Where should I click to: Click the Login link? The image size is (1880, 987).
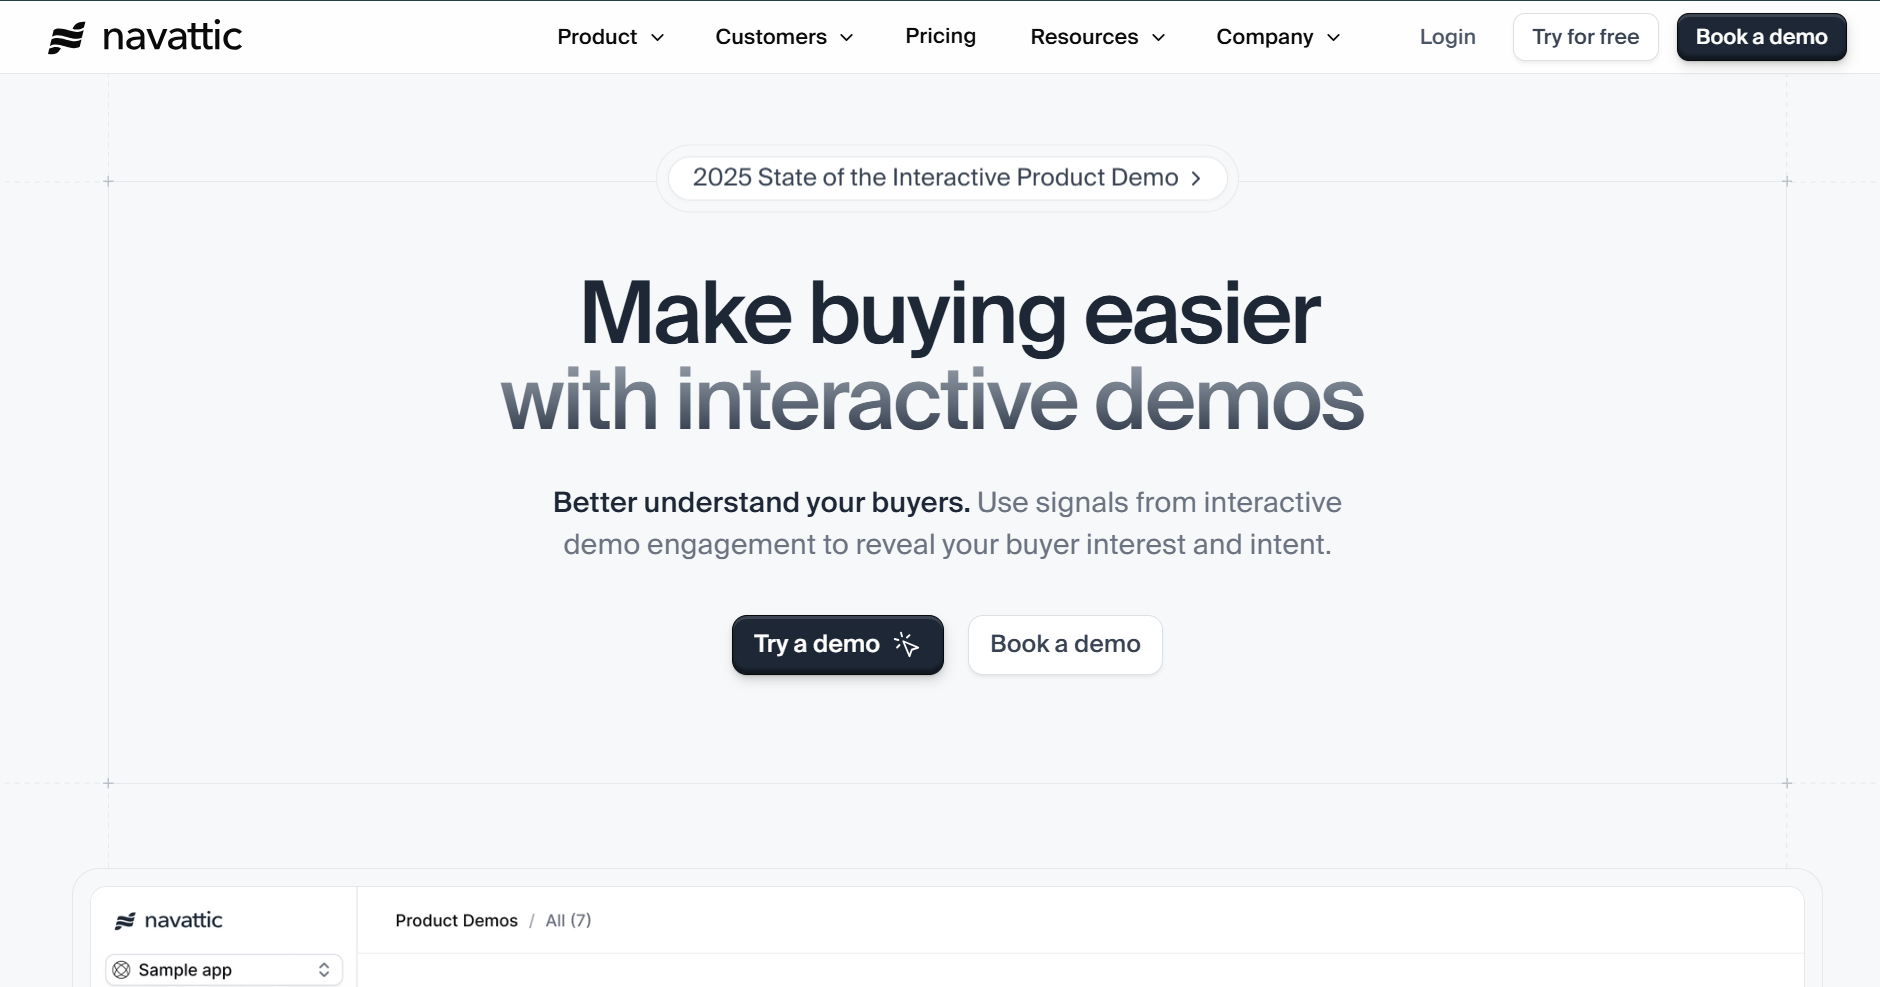[x=1448, y=37]
